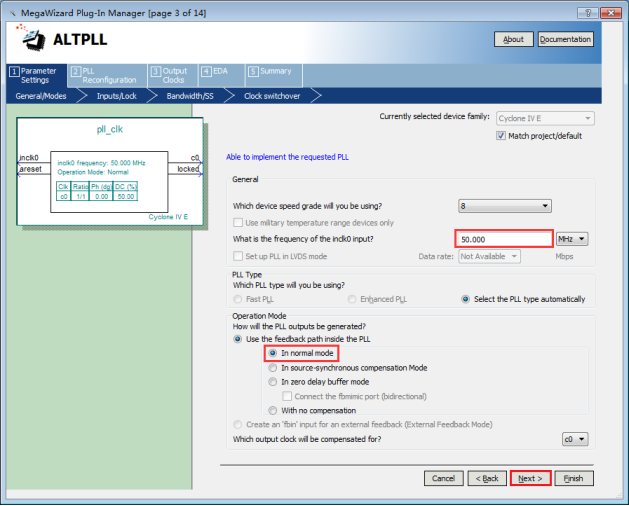Close the MegaWizard window
This screenshot has height=506, width=629.
[611, 13]
